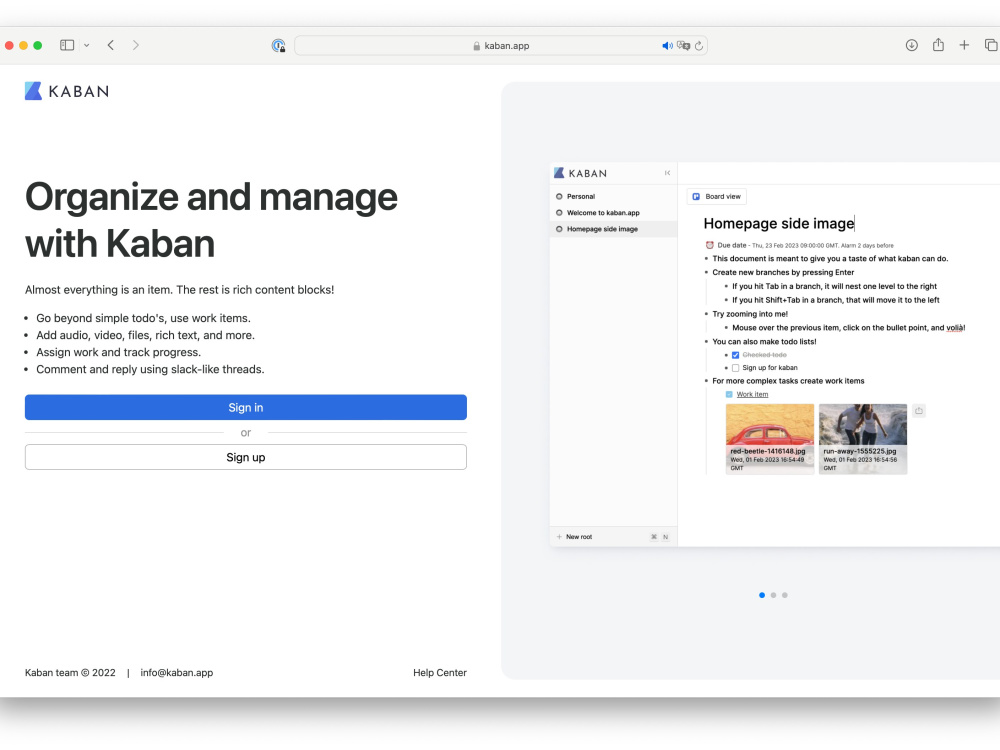The width and height of the screenshot is (1000, 750).
Task: Select Welcome to kaban.app sidebar item
Action: tap(613, 212)
